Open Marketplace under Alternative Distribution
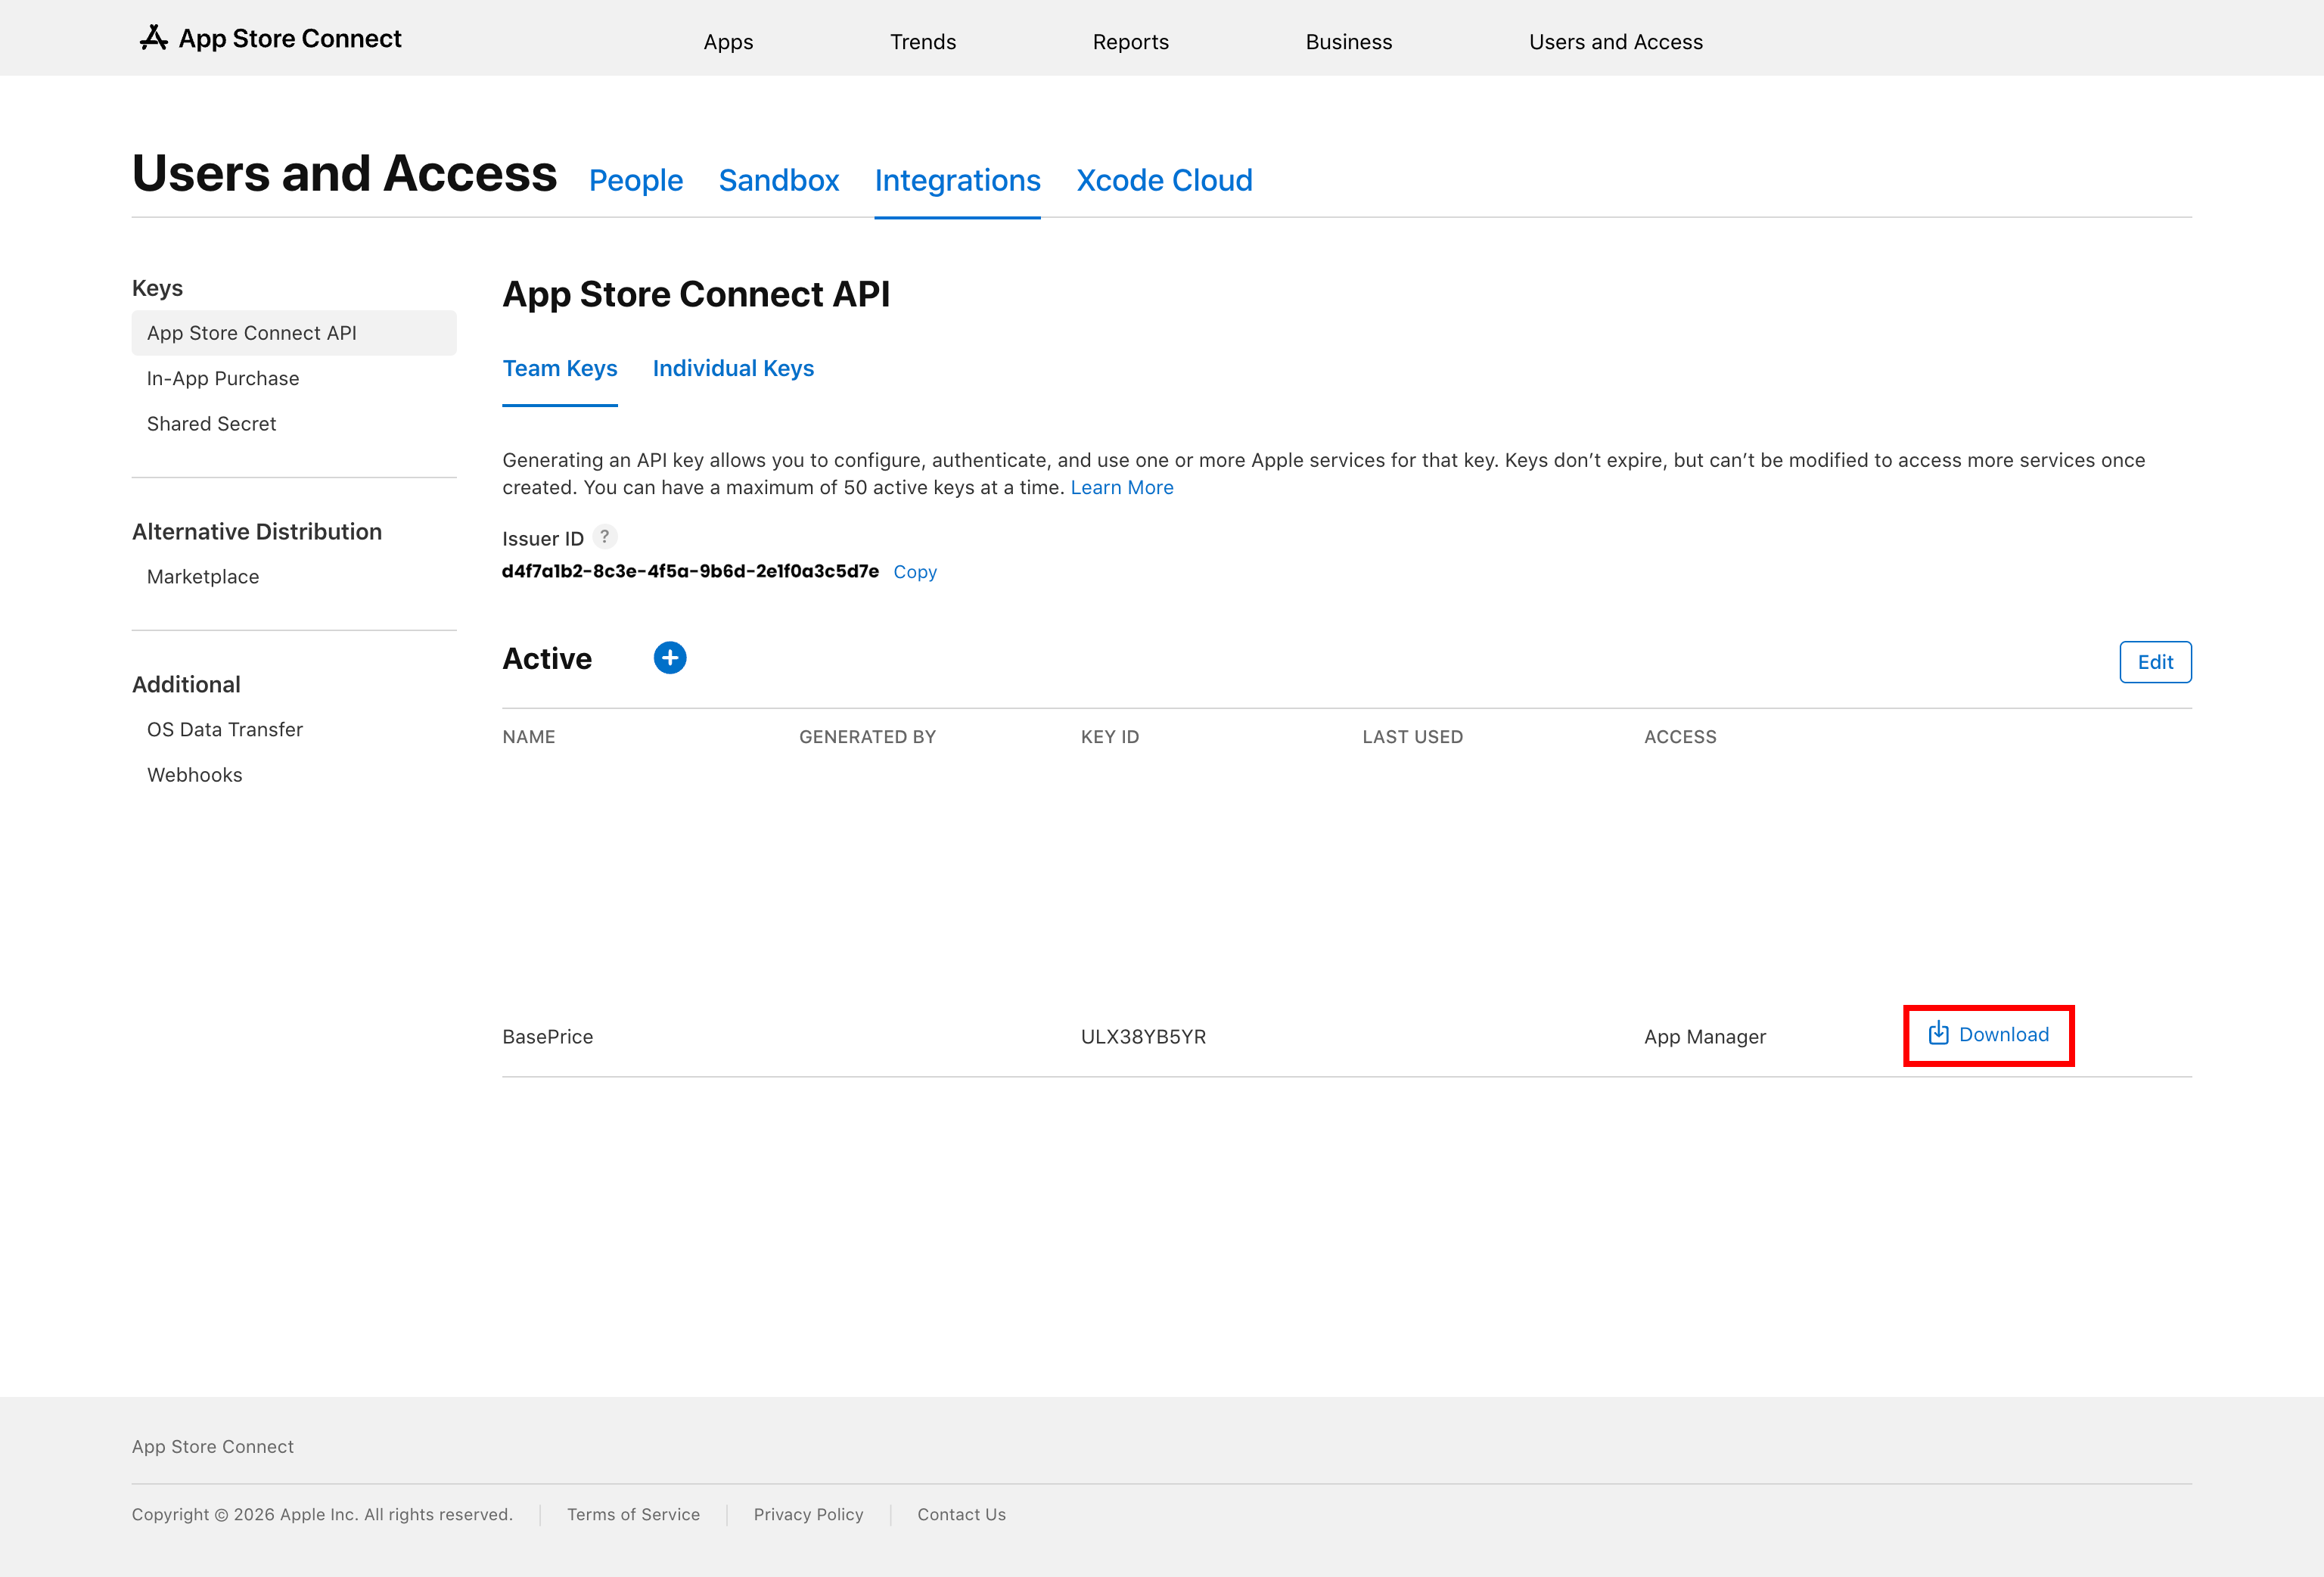The image size is (2324, 1577). coord(203,576)
